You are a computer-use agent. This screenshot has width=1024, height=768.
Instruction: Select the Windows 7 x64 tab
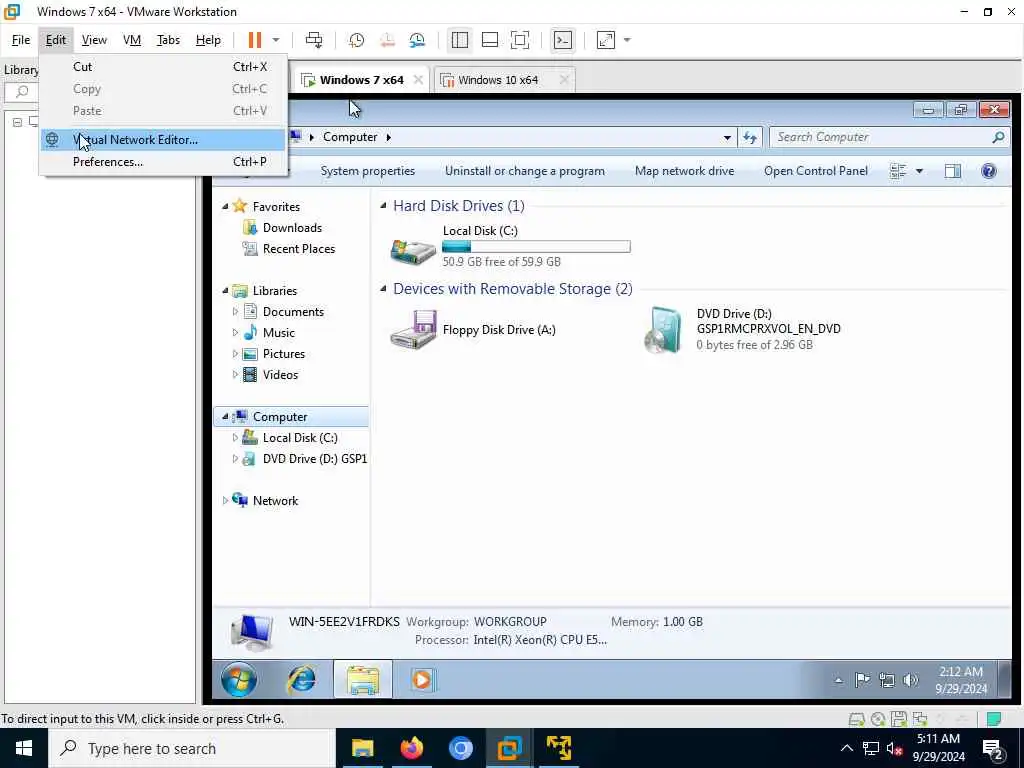(x=362, y=80)
